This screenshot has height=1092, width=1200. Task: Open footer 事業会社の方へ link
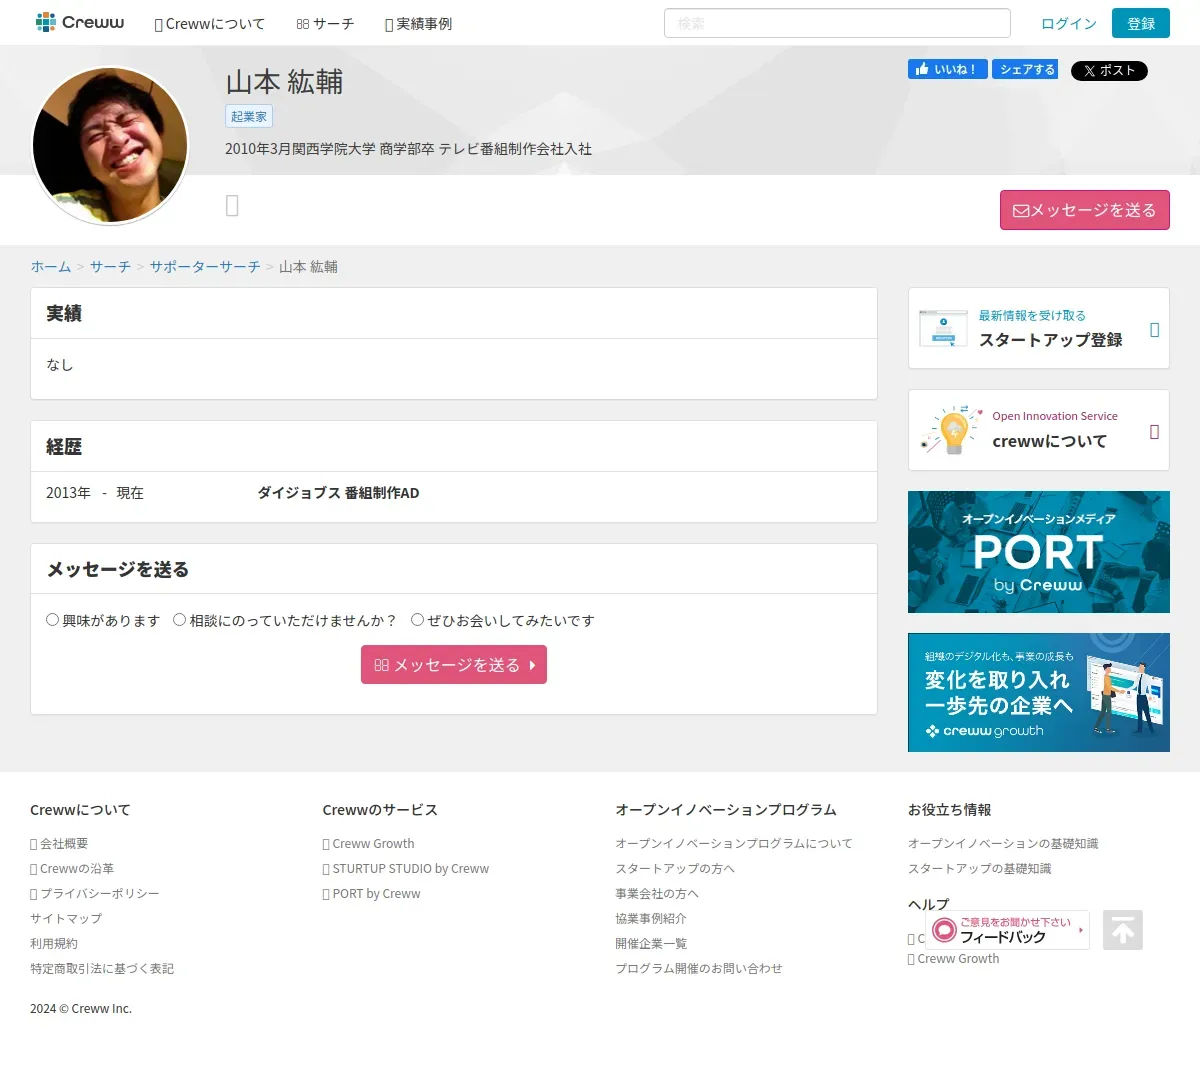click(x=657, y=894)
